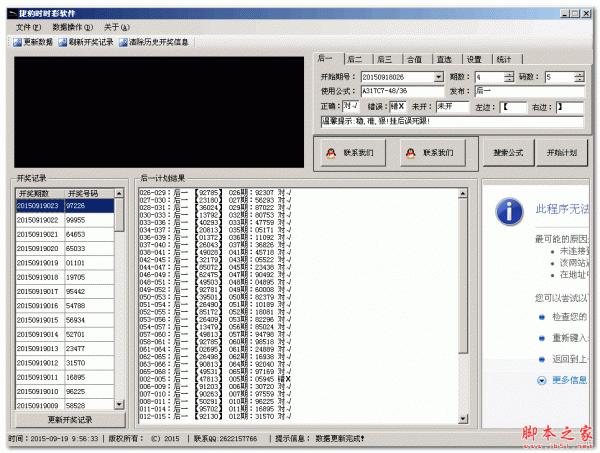
Task: Select lottery row 20150919016
Action: pos(65,306)
